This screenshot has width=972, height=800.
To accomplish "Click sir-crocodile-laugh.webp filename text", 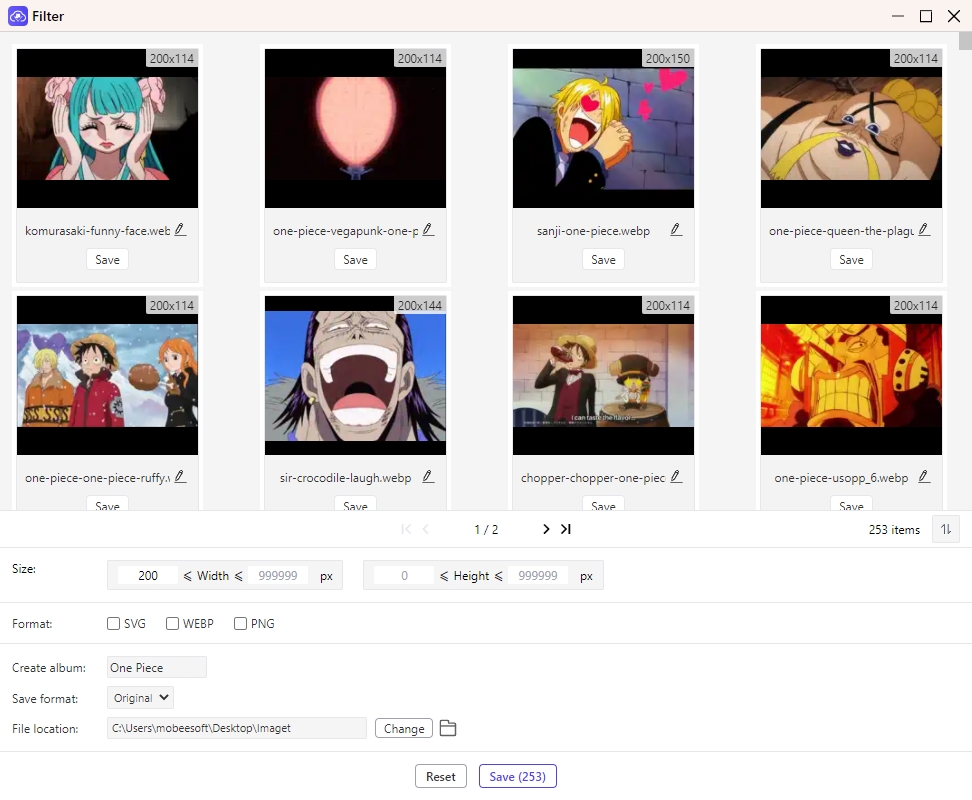I will [345, 478].
